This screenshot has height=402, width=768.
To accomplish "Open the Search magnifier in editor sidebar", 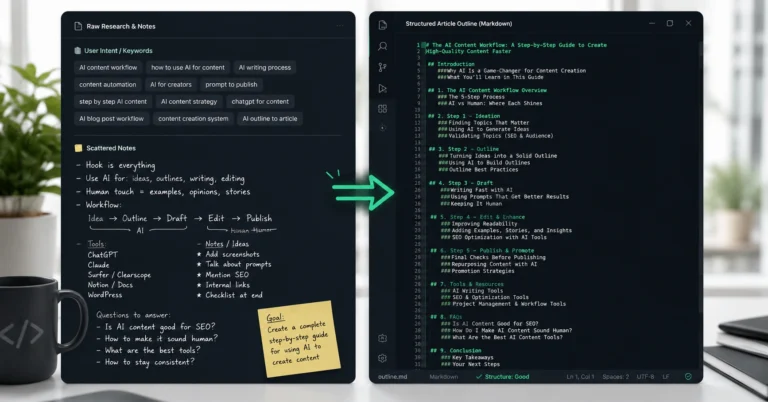I will (x=383, y=47).
